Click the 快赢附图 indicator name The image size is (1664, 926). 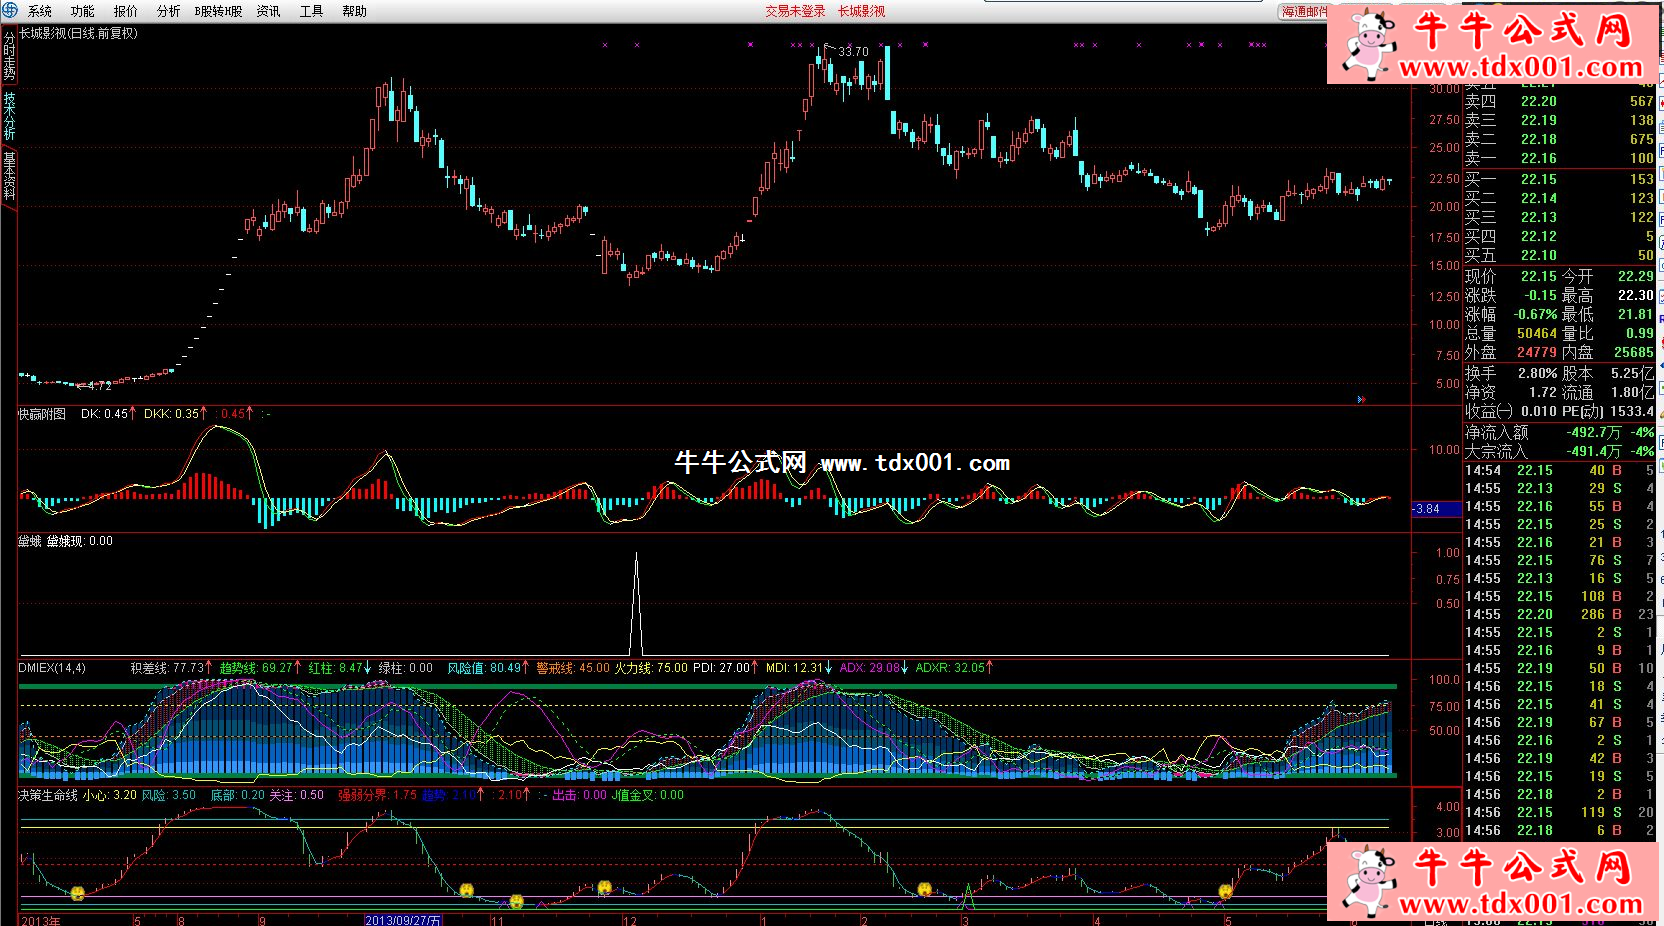[x=42, y=413]
